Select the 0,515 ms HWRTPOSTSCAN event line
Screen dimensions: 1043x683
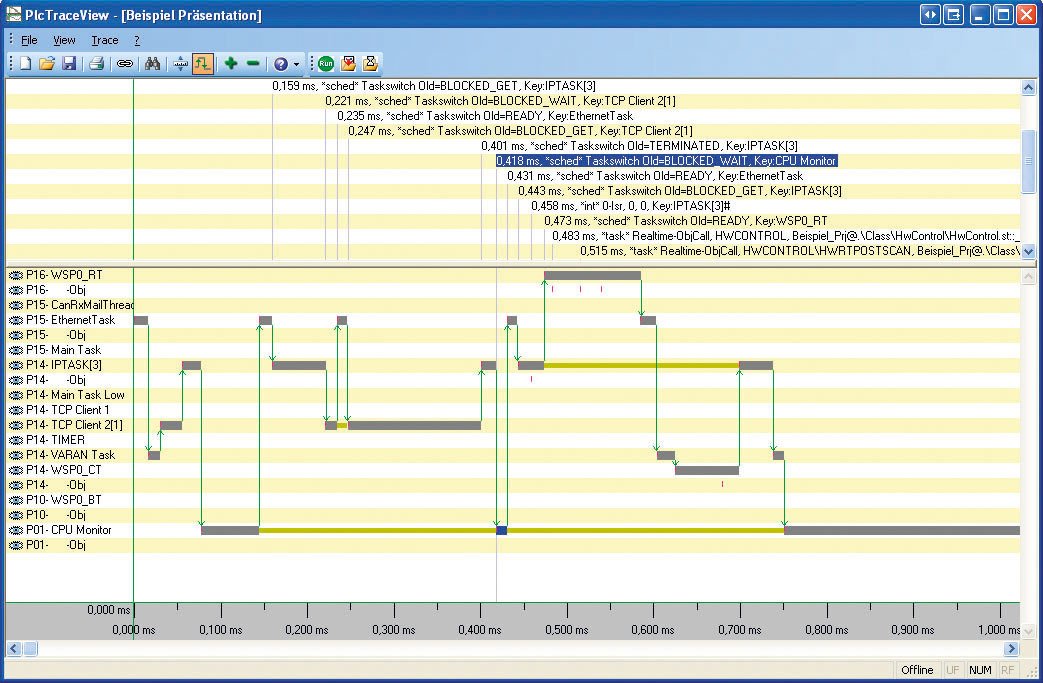click(x=800, y=251)
